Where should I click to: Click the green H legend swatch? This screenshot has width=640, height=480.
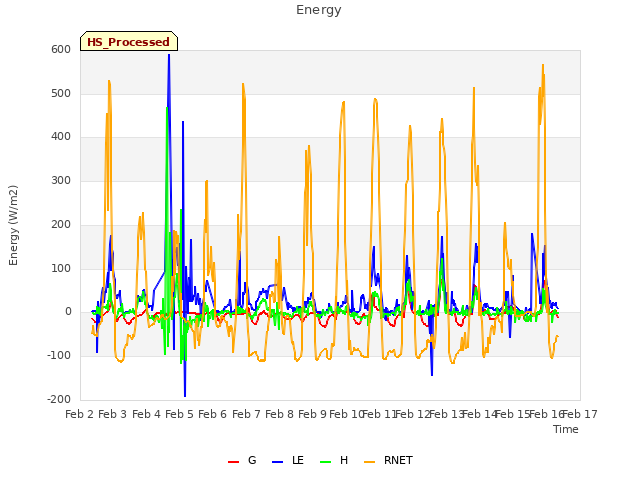tap(325, 462)
